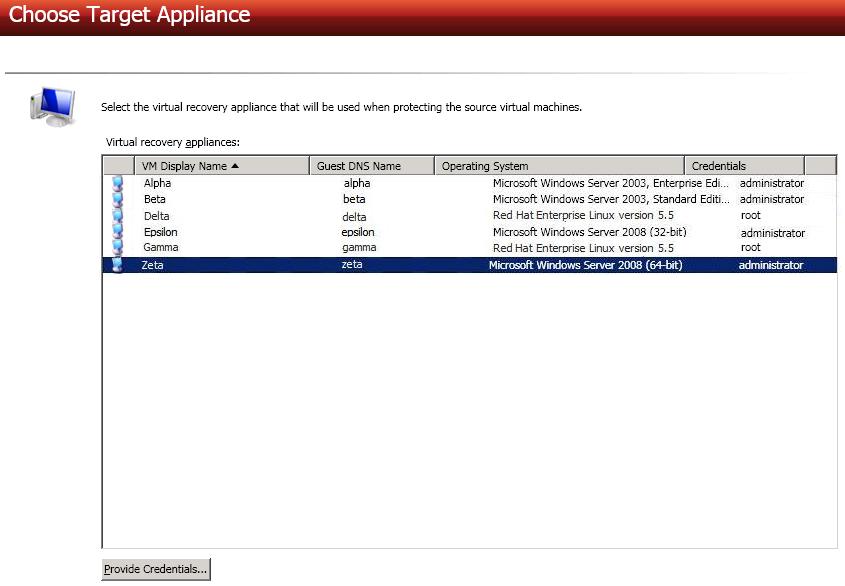Click the guest DNS name 'gamma'
Image resolution: width=845 pixels, height=586 pixels.
359,247
